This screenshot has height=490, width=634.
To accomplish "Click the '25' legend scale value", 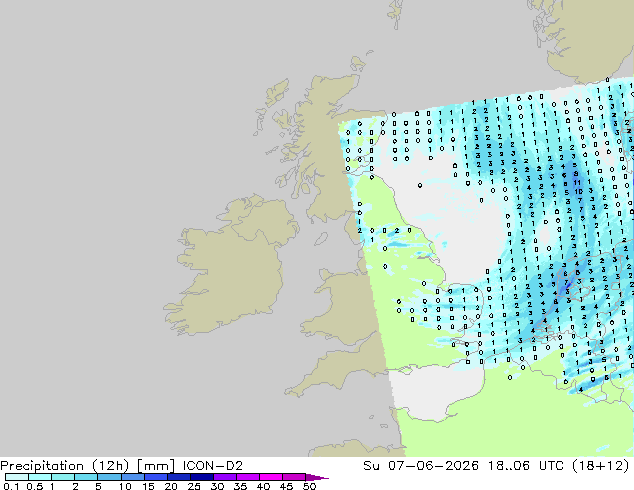I will point(194,486).
